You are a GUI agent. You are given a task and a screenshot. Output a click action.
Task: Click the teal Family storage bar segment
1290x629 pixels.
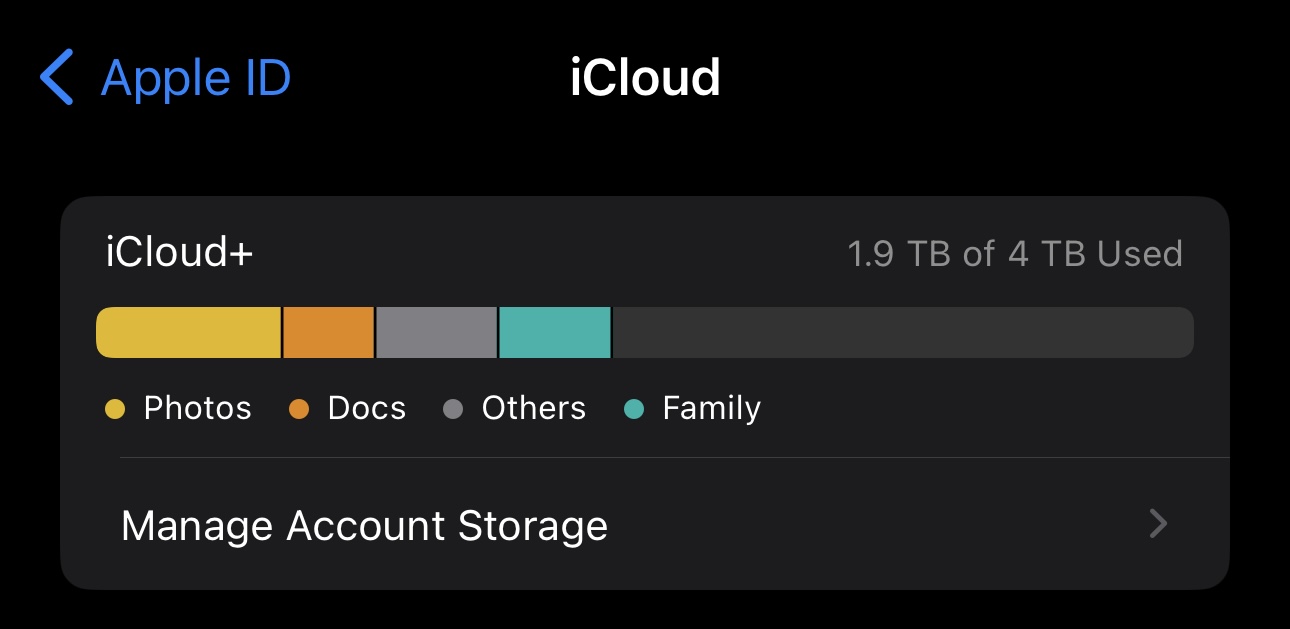[x=555, y=332]
